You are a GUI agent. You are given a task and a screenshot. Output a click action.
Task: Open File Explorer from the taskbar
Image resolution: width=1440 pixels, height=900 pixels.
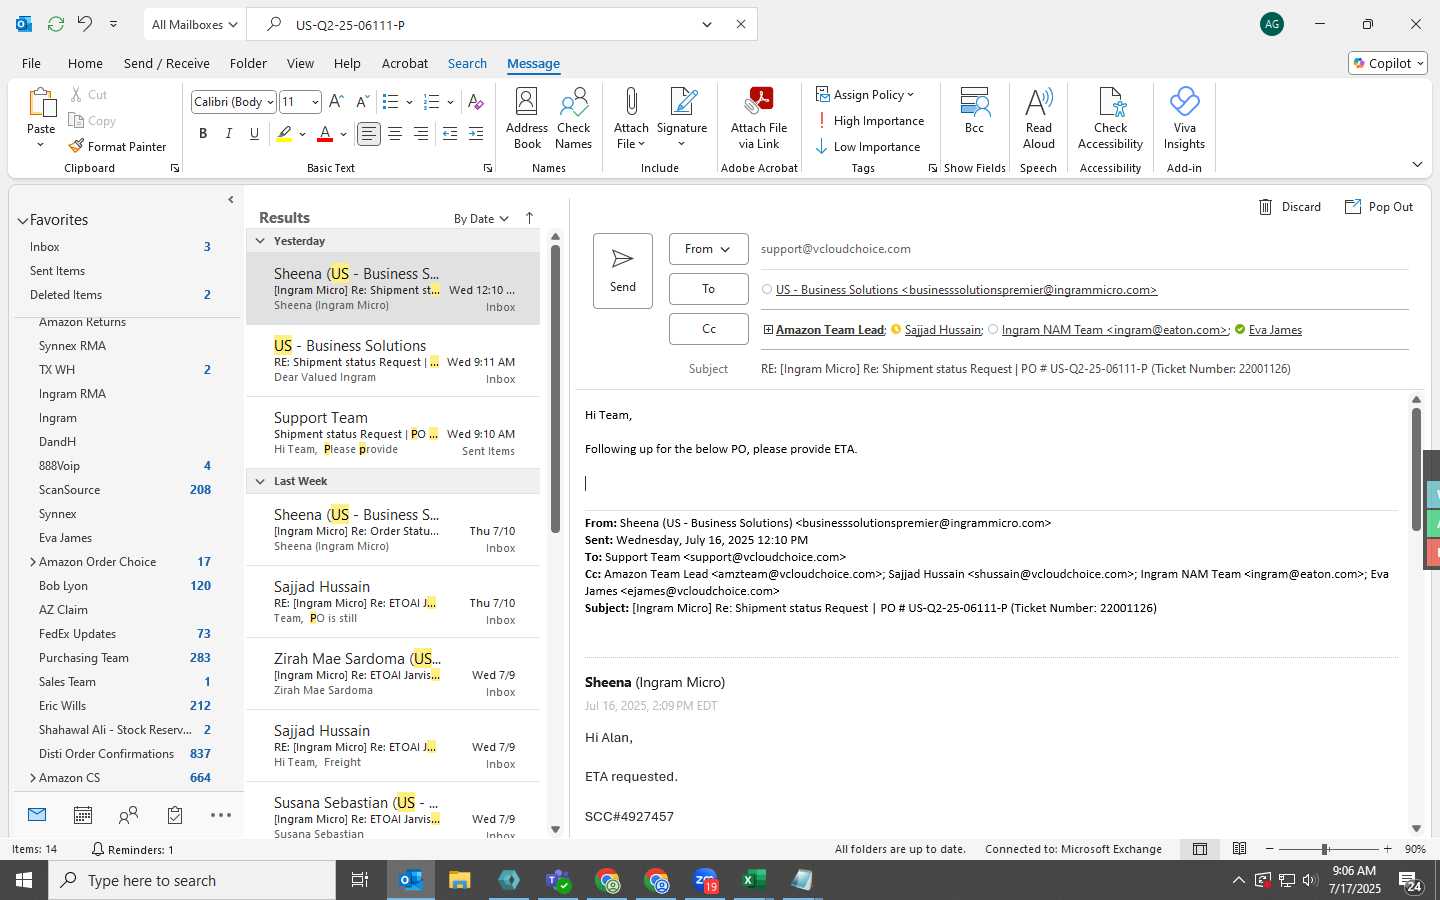[x=460, y=880]
